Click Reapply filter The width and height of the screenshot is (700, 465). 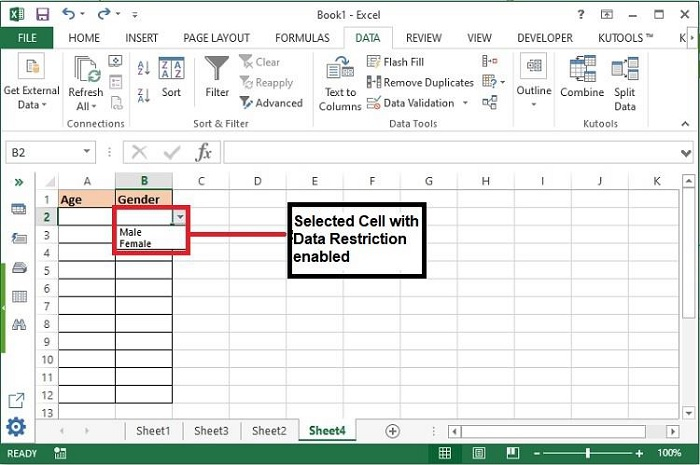point(266,83)
